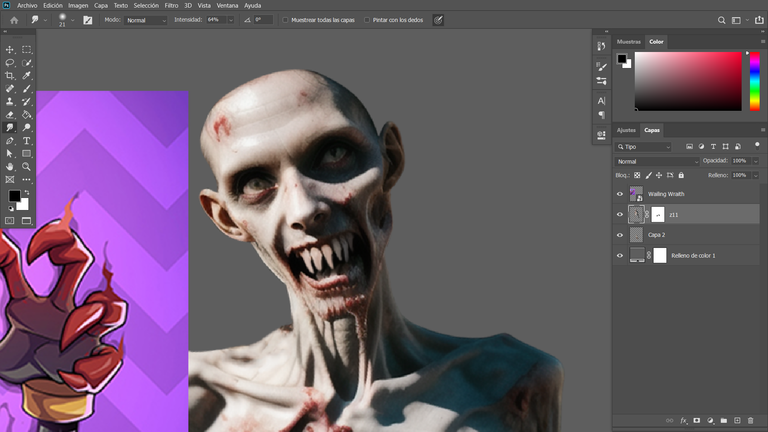Toggle Quick Mask mode
Screen dimensions: 768x432
click(9, 221)
